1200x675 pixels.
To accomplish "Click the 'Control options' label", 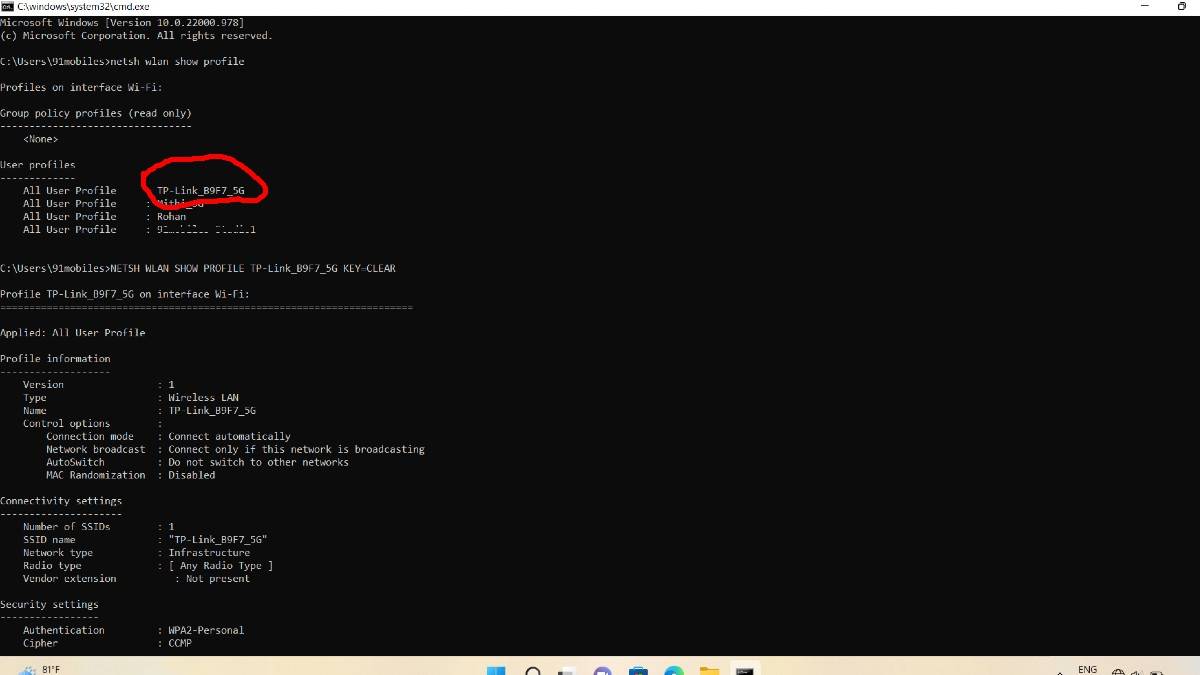I will point(67,424).
